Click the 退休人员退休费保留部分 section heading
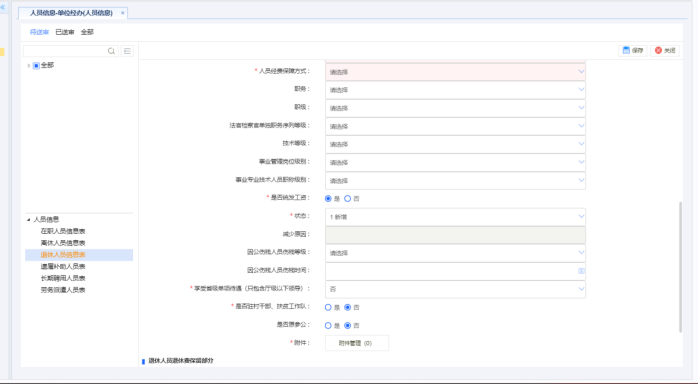Screen dimensions: 698x384 (x=181, y=361)
